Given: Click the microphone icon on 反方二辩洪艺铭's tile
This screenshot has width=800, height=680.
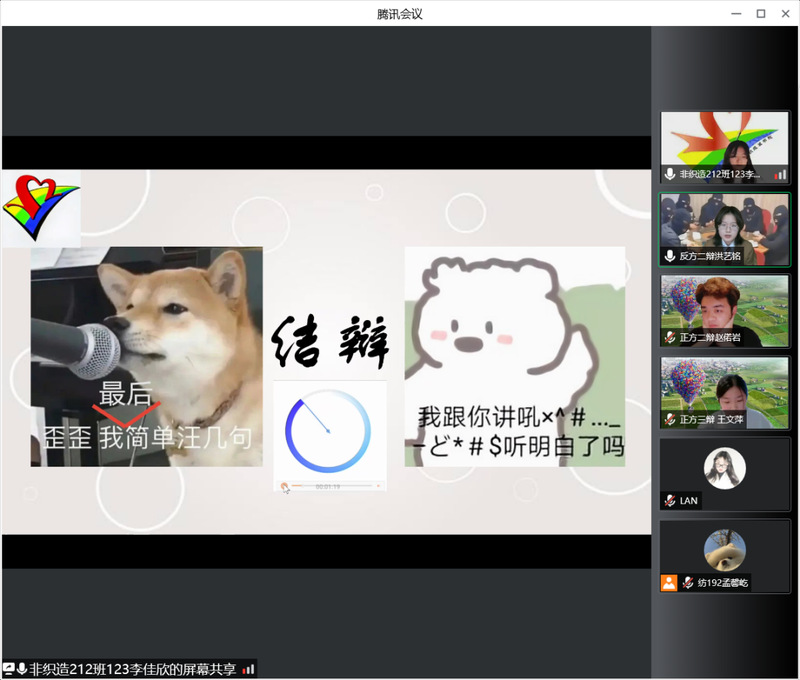Looking at the screenshot, I should [670, 256].
